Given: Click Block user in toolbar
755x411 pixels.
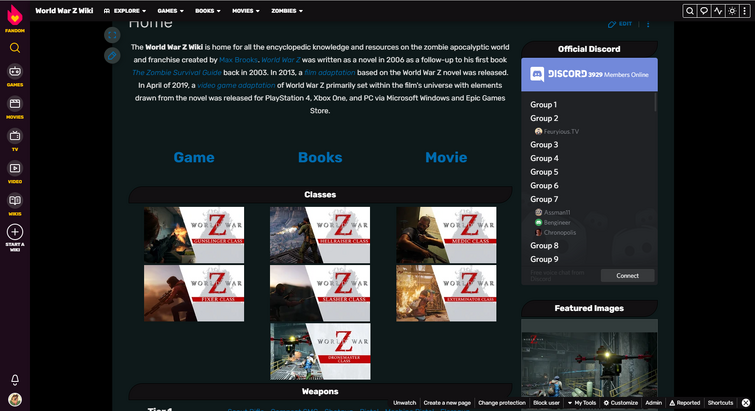Looking at the screenshot, I should click(547, 403).
